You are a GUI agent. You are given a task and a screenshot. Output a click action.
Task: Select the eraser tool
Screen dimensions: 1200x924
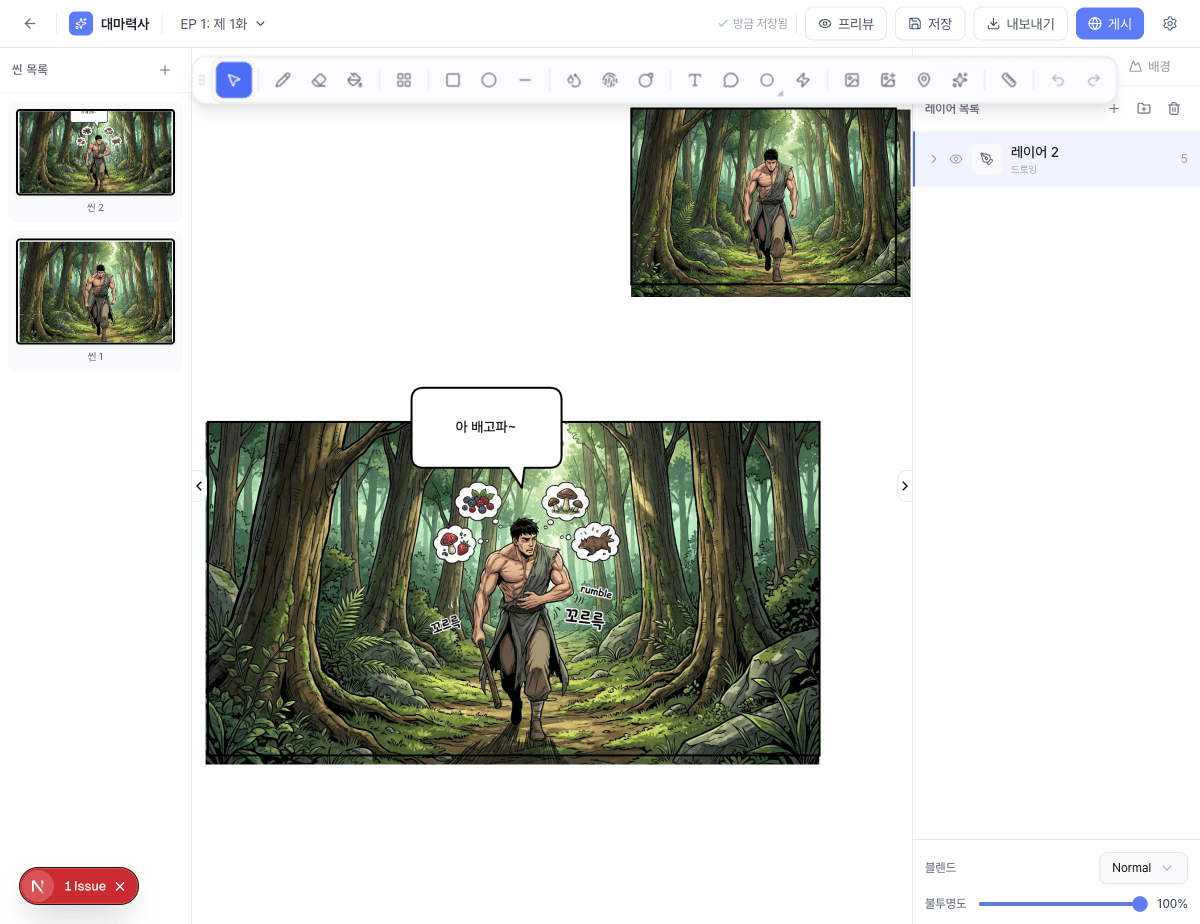click(319, 80)
